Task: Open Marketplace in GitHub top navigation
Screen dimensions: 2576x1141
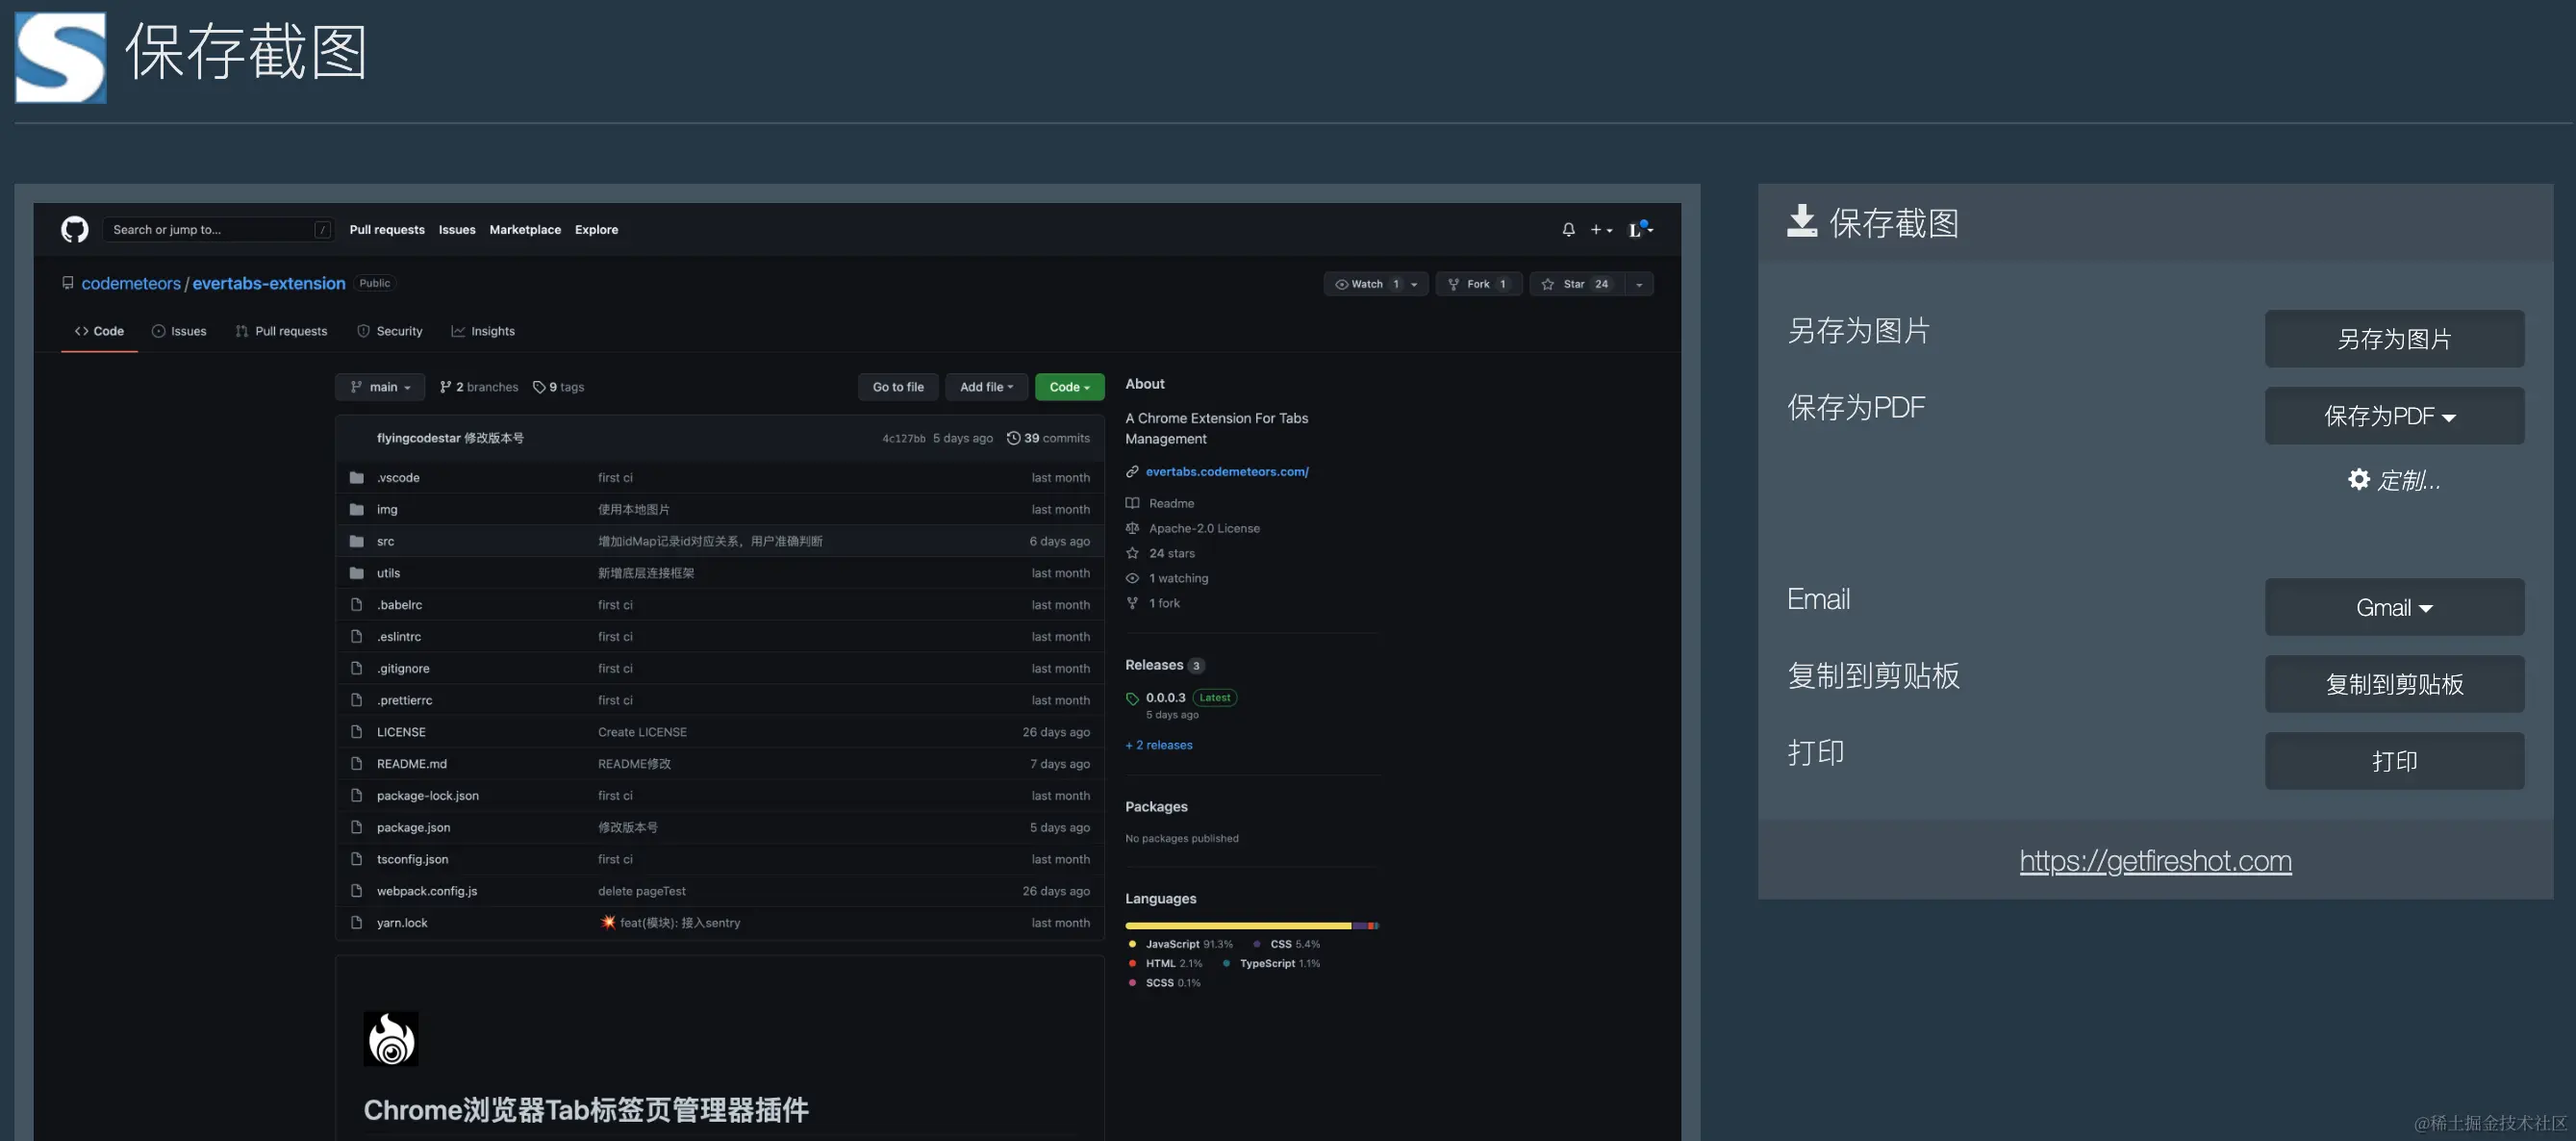Action: [525, 229]
